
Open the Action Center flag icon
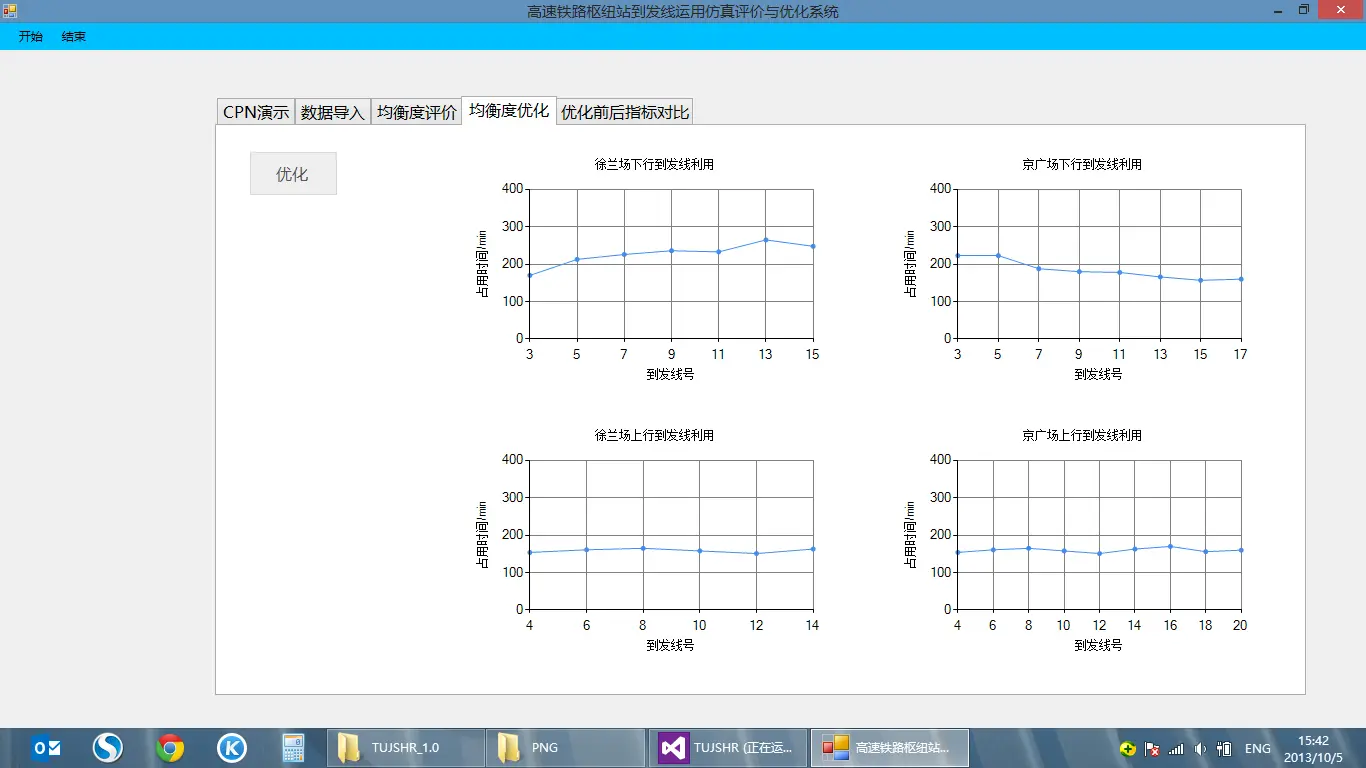click(x=1152, y=749)
